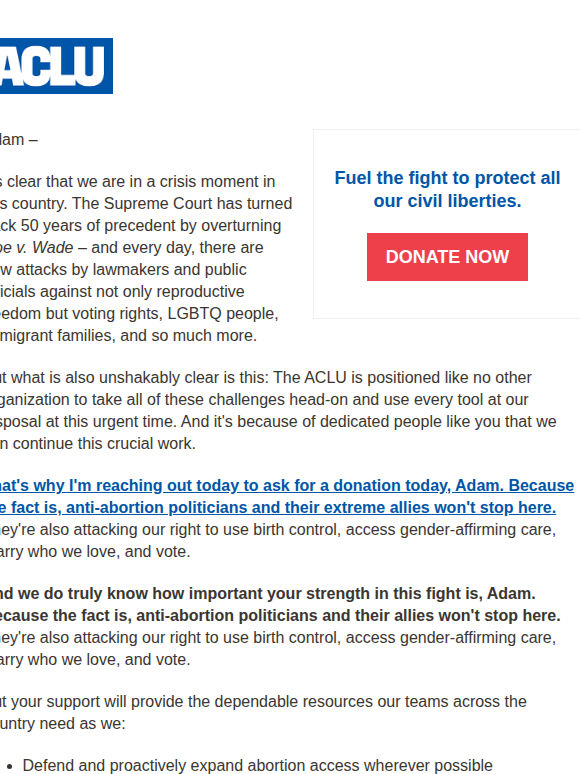Click the ACLU logo image
Screen dimensions: 580x774
click(x=56, y=66)
